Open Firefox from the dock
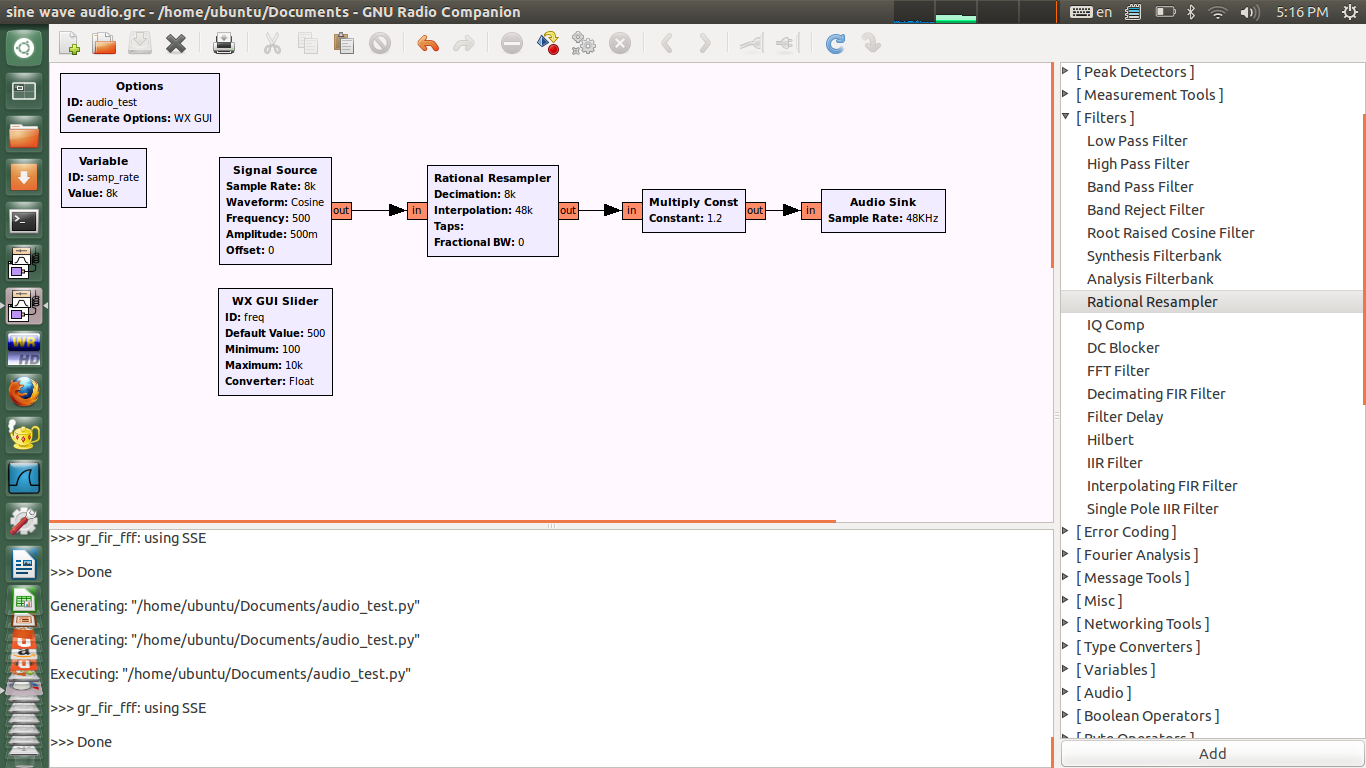Viewport: 1366px width, 768px height. click(x=24, y=391)
